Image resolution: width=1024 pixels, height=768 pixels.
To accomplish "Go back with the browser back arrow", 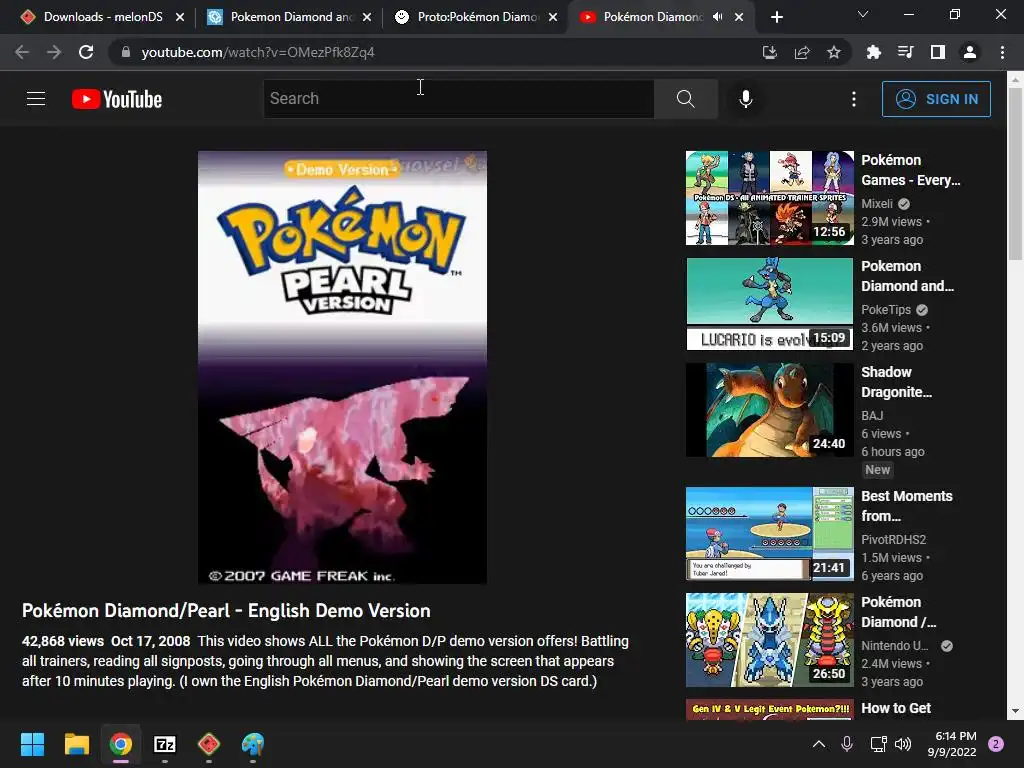I will [22, 52].
